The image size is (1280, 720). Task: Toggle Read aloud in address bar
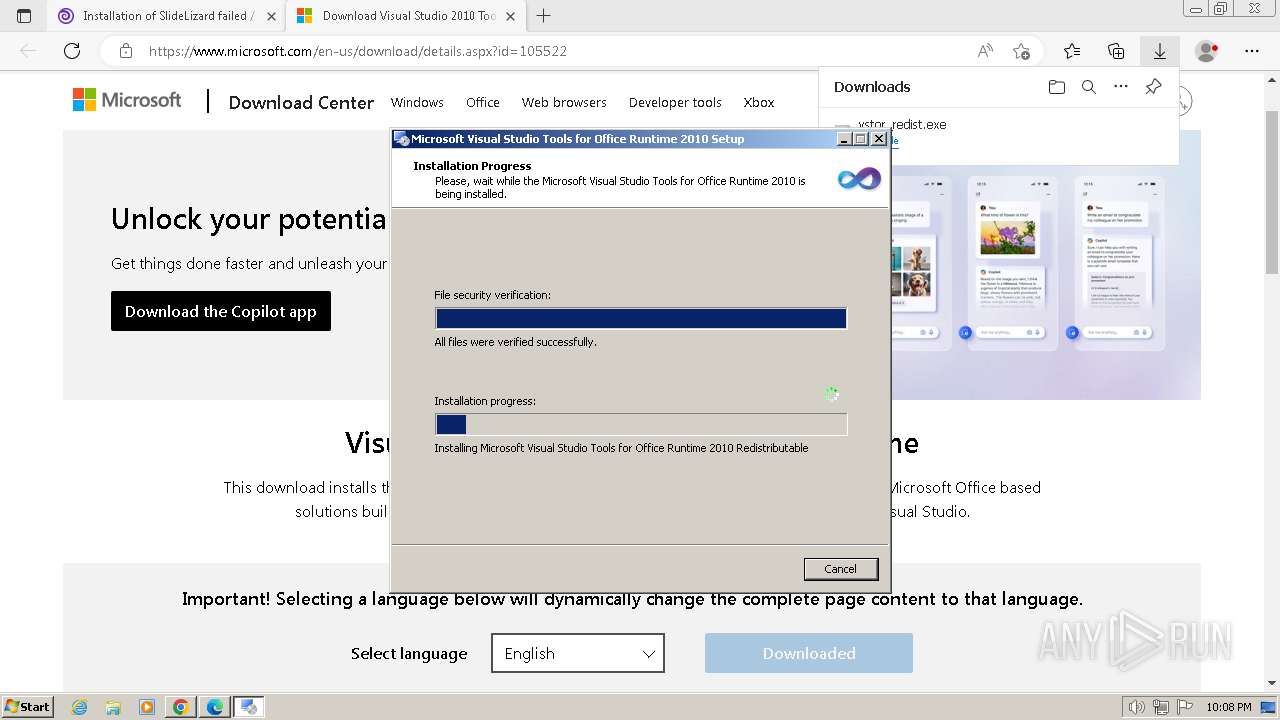[x=985, y=51]
